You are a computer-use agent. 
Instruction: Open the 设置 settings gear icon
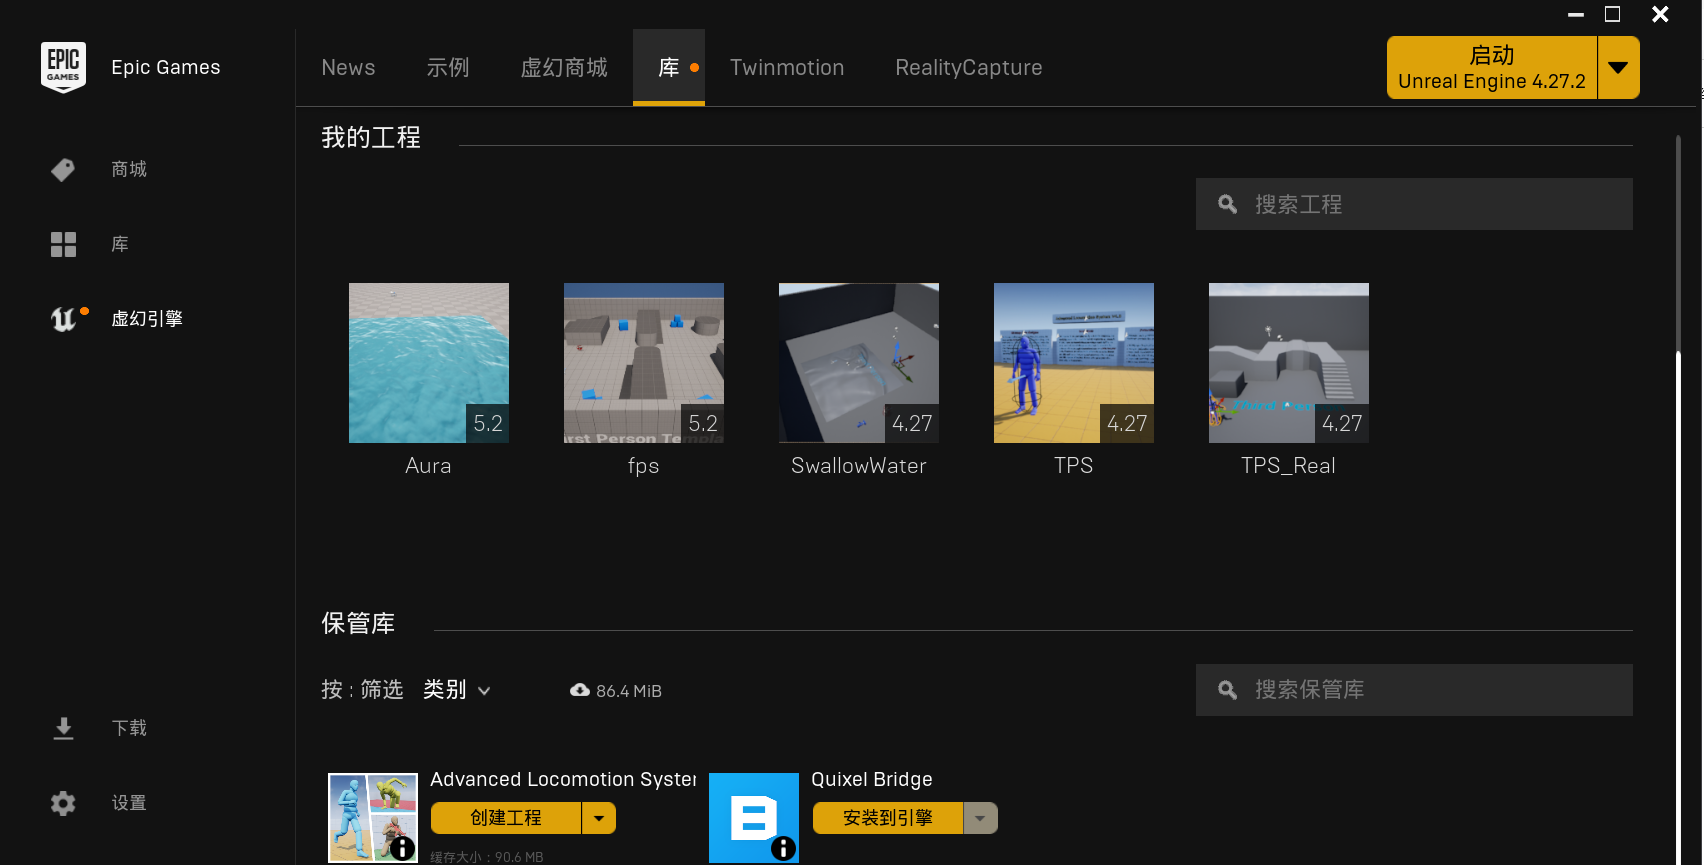(63, 803)
